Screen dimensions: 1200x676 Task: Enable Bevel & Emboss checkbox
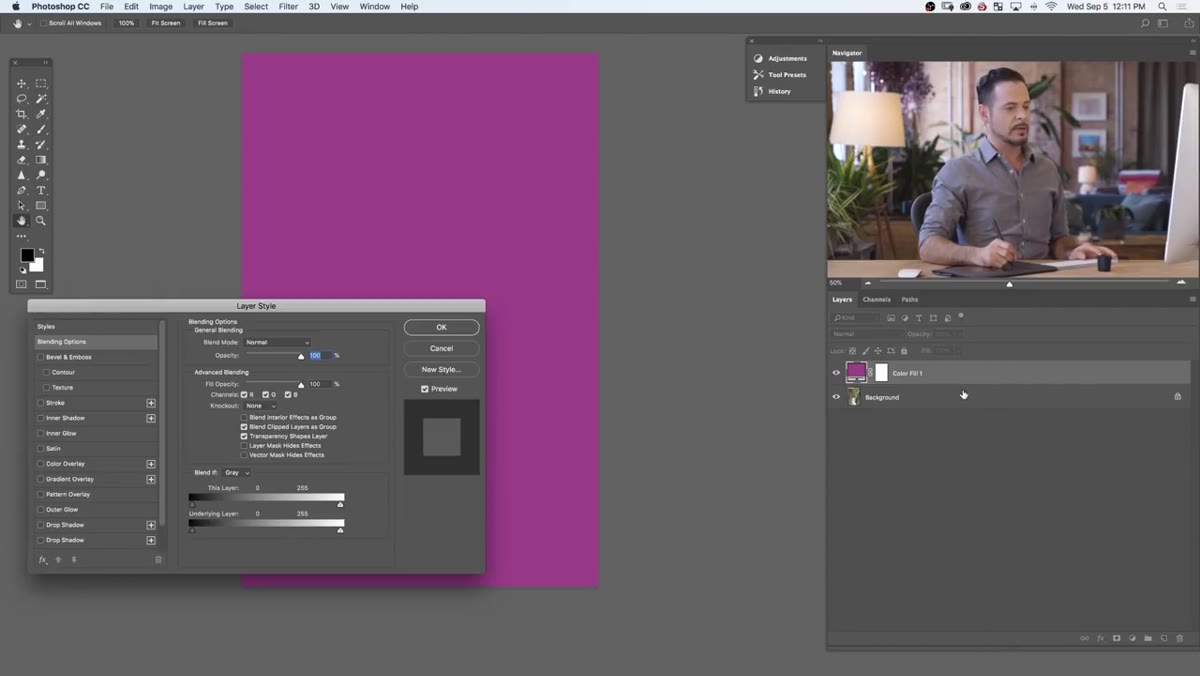coord(41,357)
